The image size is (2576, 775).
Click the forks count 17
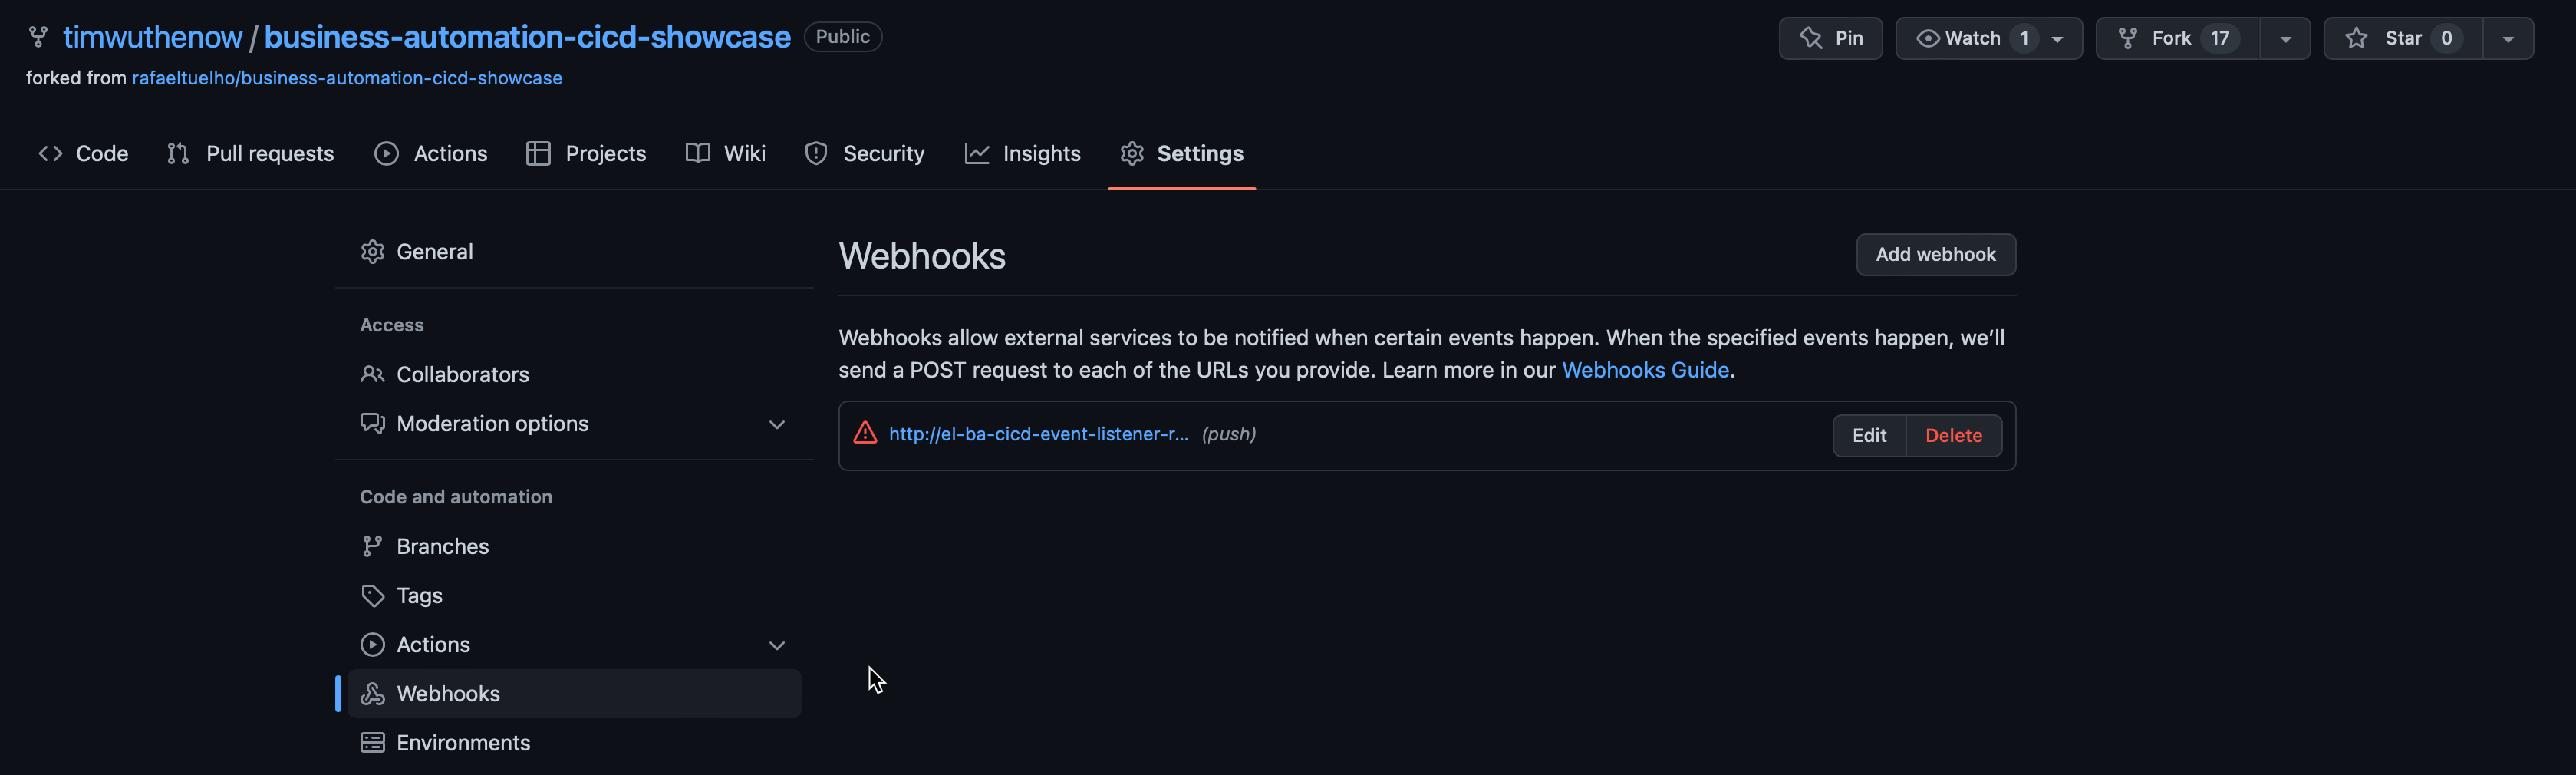point(2219,38)
